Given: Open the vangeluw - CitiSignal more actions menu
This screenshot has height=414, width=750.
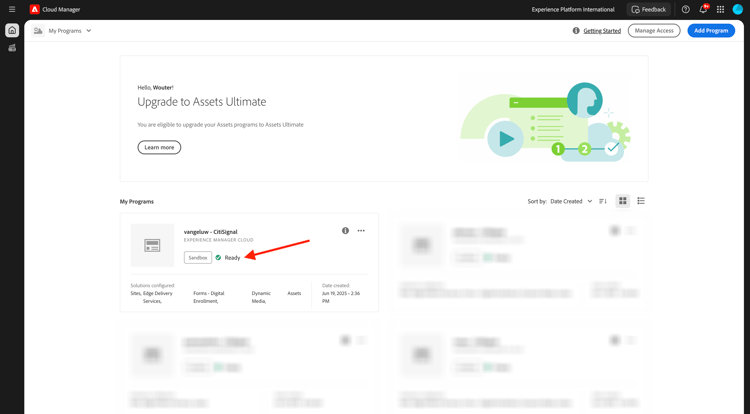Looking at the screenshot, I should pyautogui.click(x=361, y=230).
